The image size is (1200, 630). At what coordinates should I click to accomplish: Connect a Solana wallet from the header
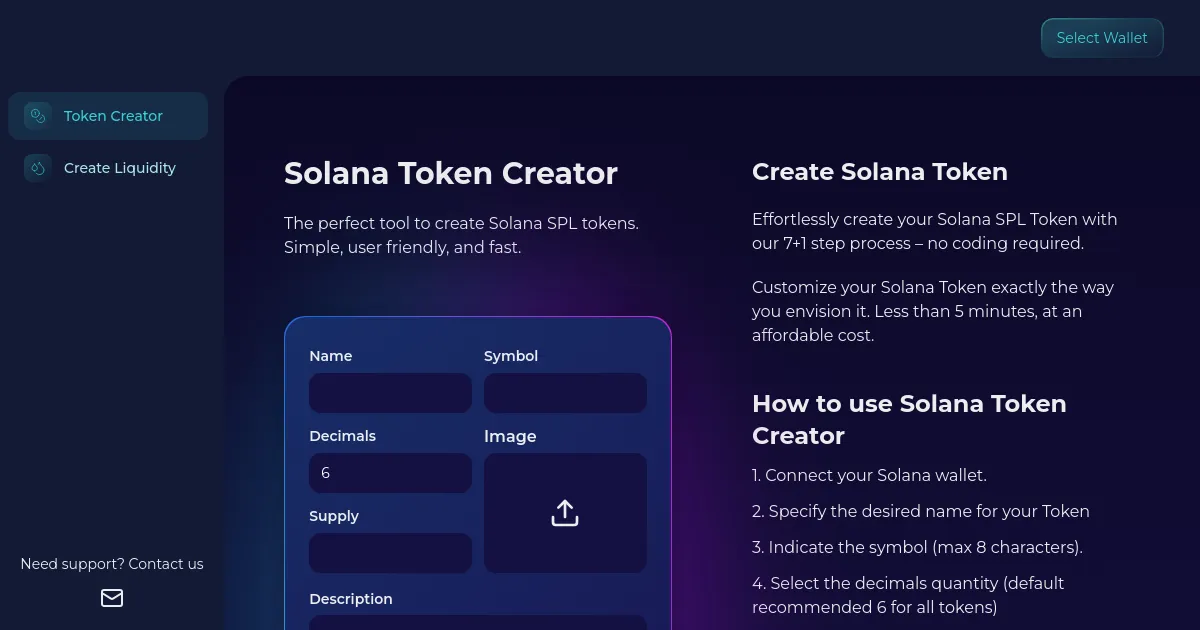click(x=1102, y=37)
